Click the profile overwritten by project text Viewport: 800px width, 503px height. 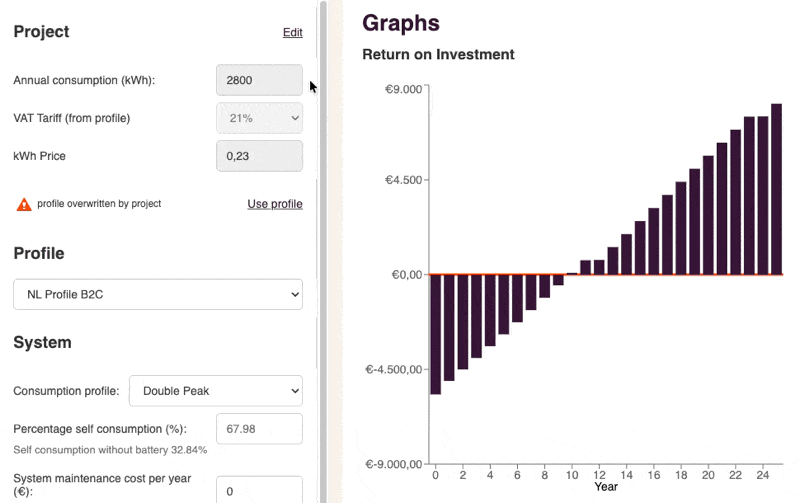tap(99, 204)
